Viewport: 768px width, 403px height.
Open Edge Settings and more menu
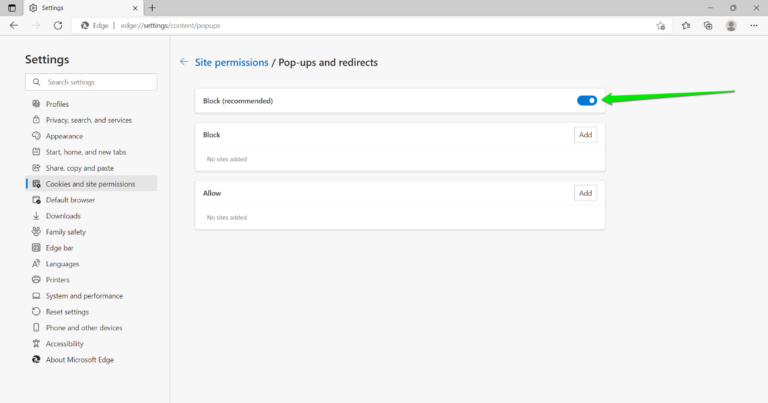coord(753,25)
